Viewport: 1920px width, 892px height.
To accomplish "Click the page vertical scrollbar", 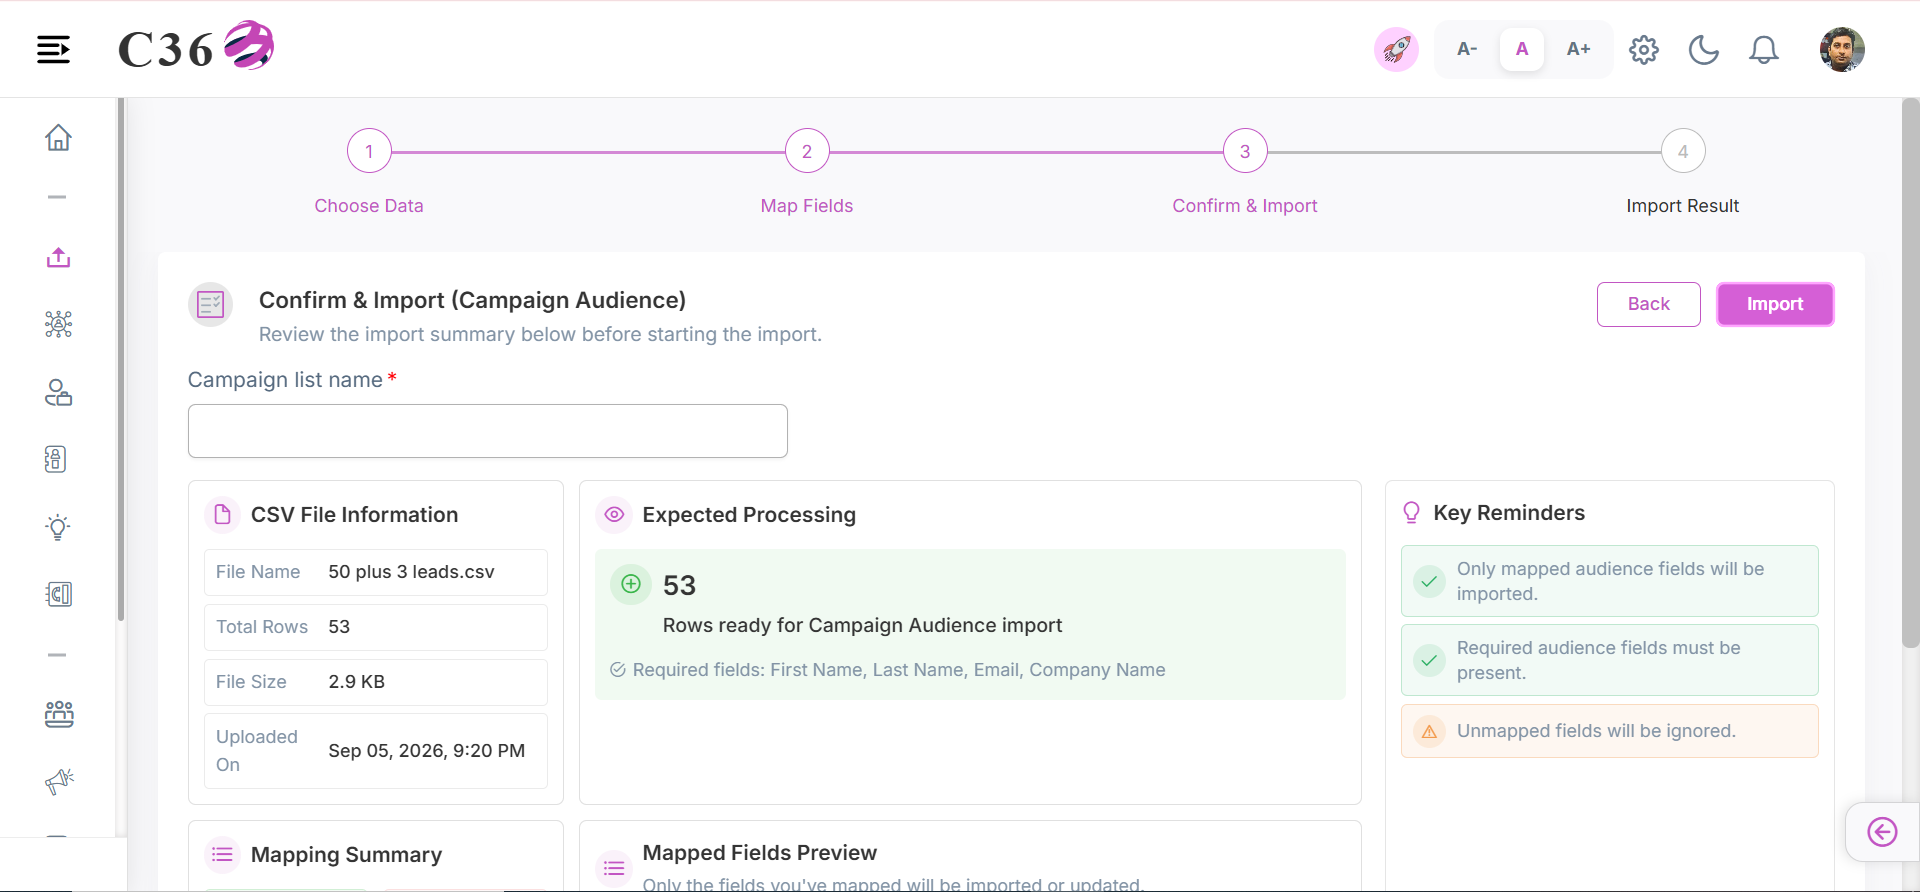I will (x=1910, y=372).
